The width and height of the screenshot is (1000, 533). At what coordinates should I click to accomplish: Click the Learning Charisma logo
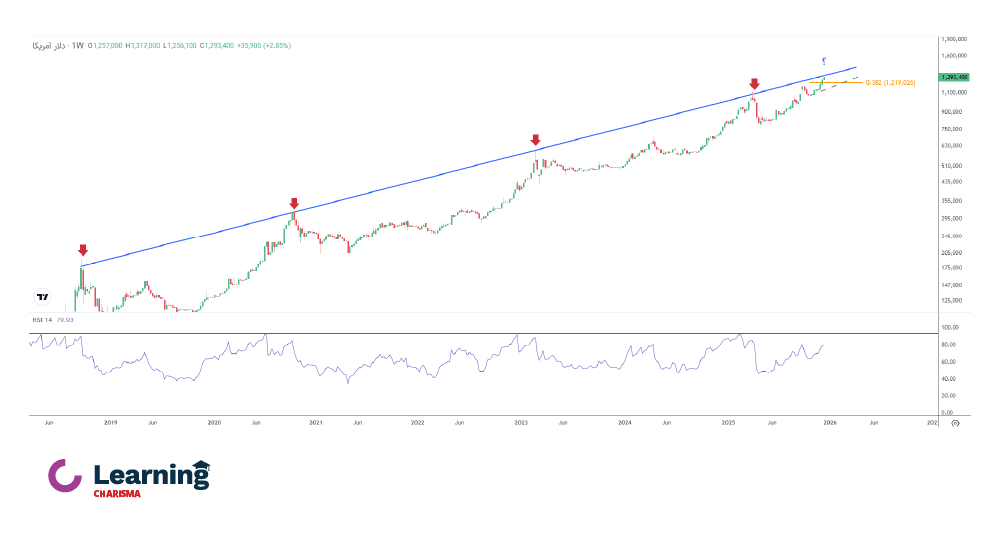pos(129,477)
